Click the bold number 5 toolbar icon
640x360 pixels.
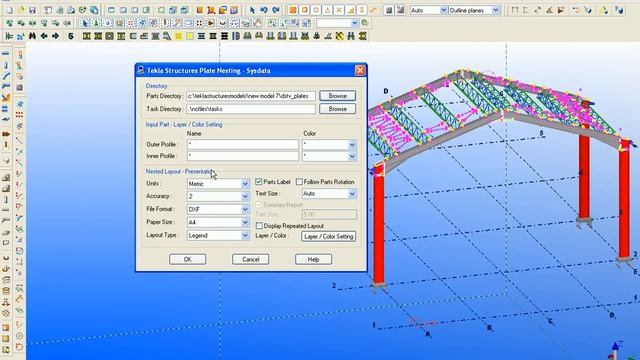[x=71, y=36]
